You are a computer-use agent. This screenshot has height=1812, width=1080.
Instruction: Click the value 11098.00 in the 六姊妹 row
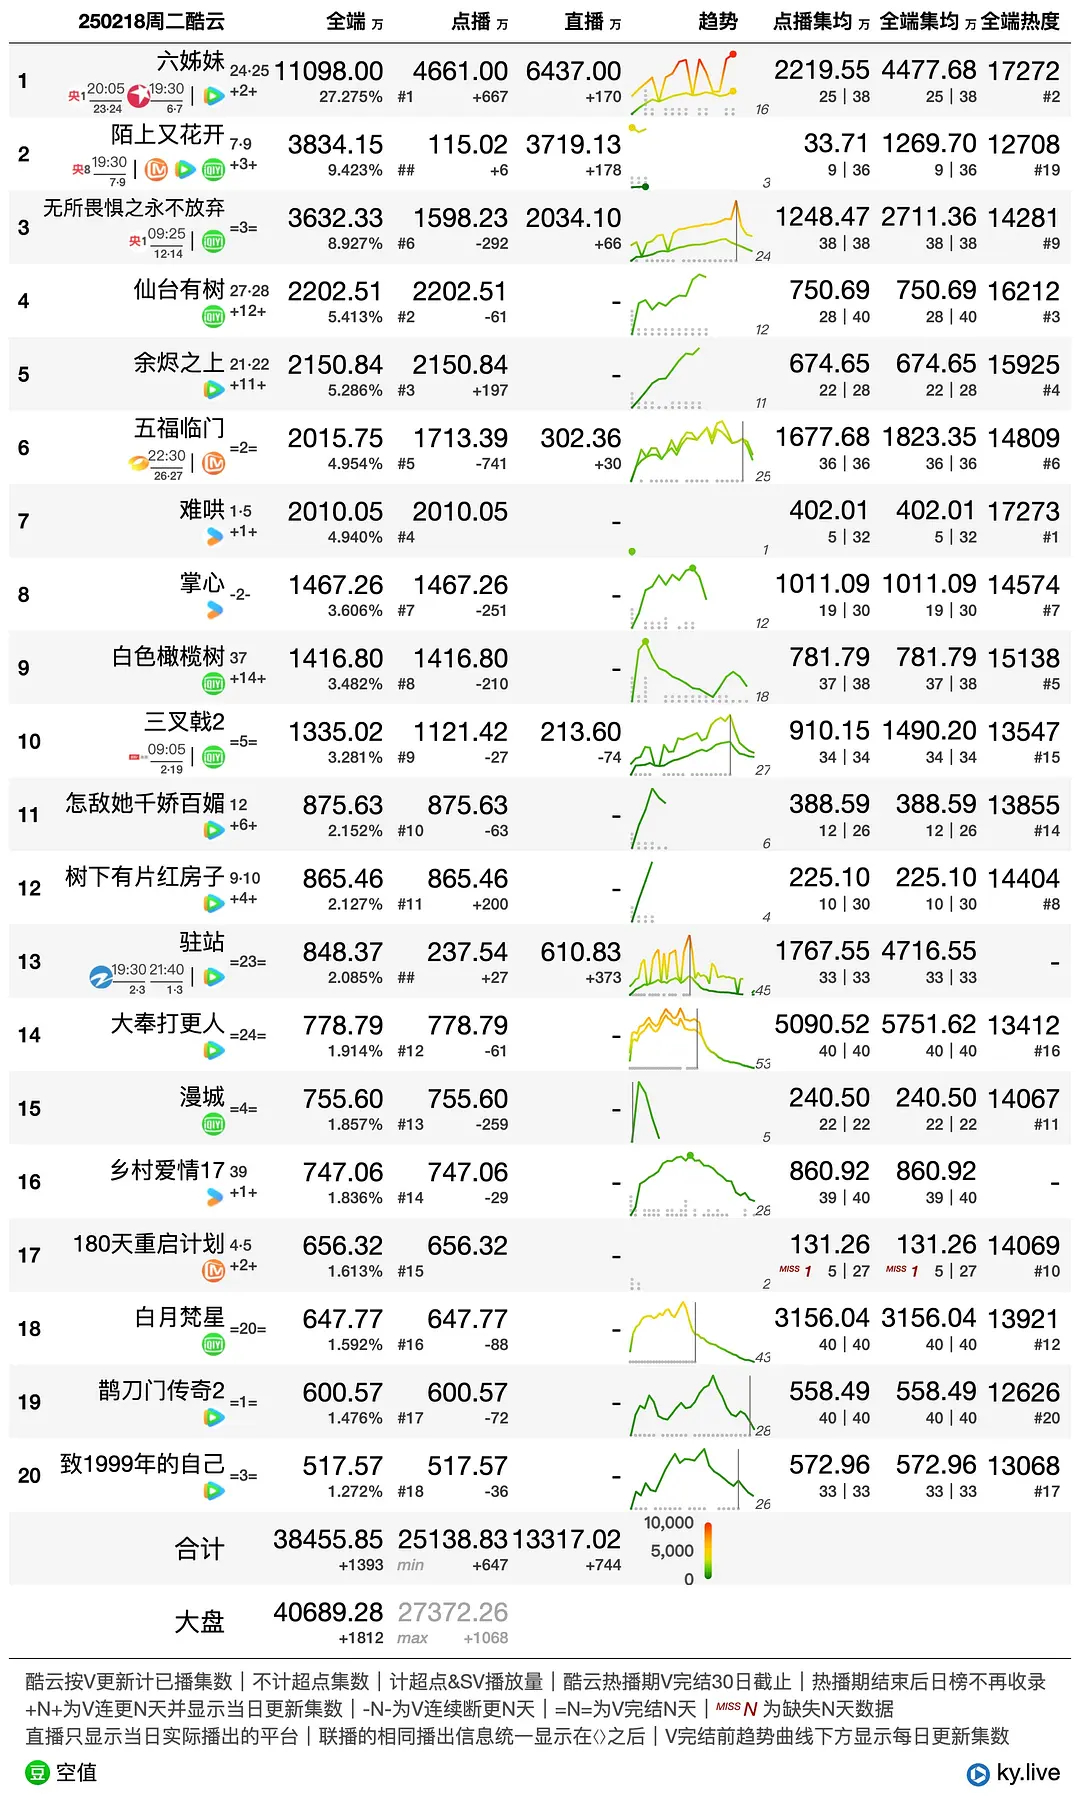[329, 71]
